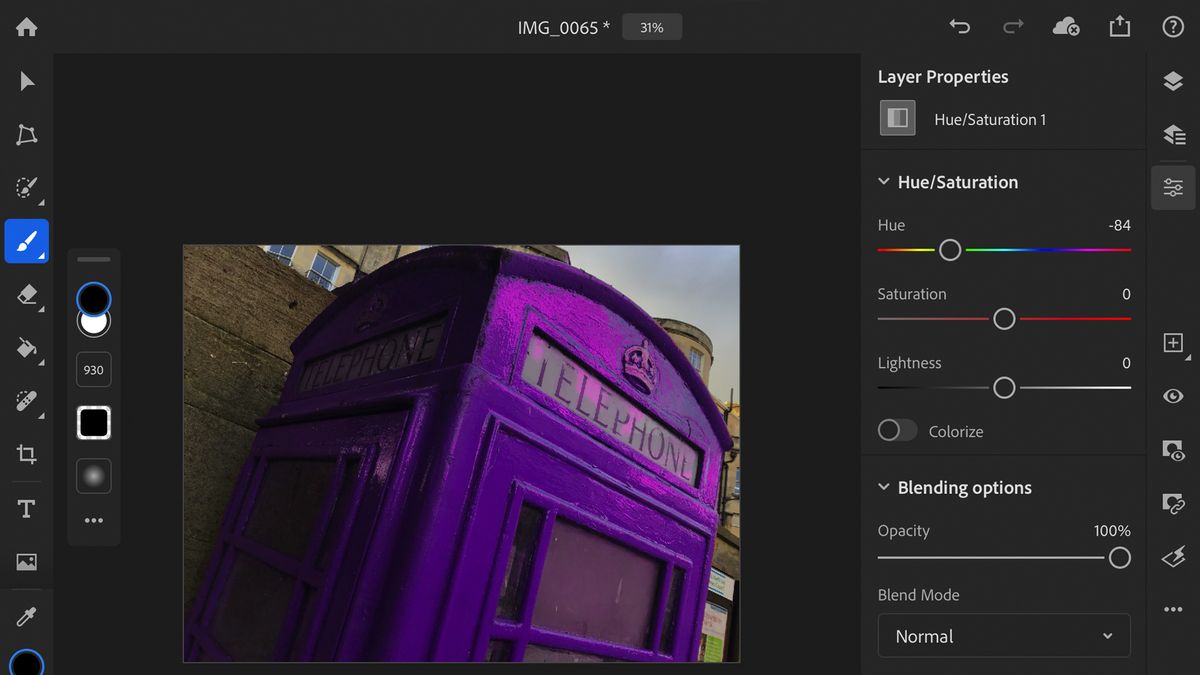The height and width of the screenshot is (675, 1200).
Task: Collapse the Hue/Saturation section
Action: point(883,182)
